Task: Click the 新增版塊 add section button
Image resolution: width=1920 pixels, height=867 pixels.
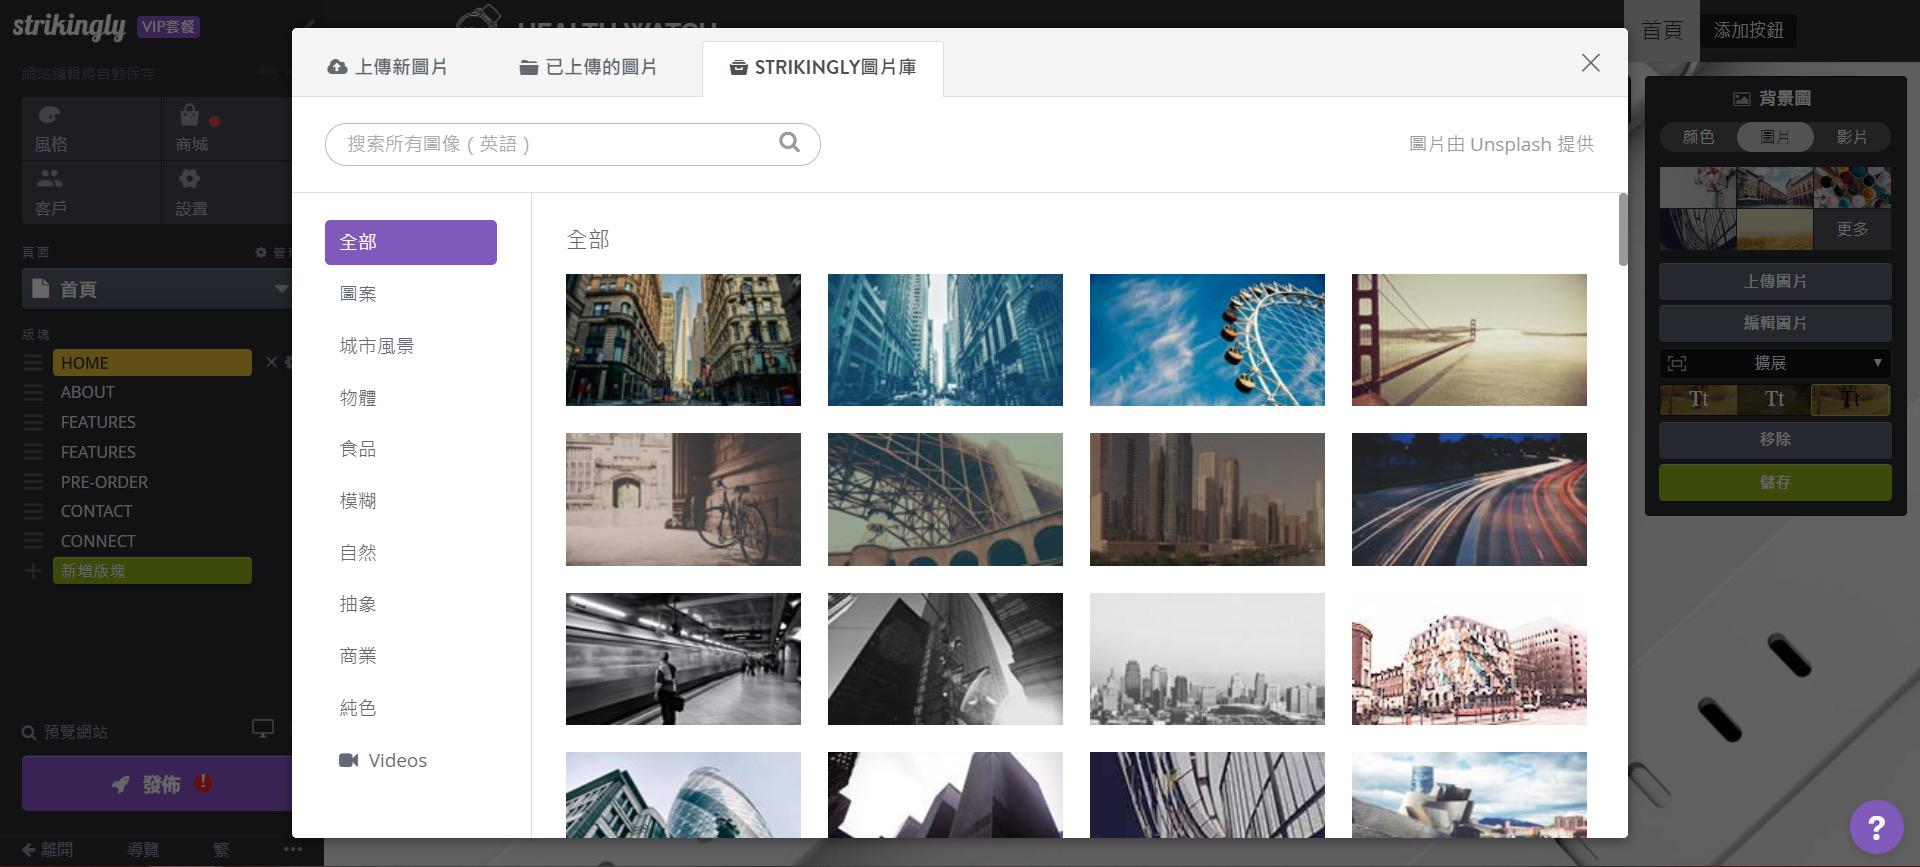Action: click(x=152, y=571)
